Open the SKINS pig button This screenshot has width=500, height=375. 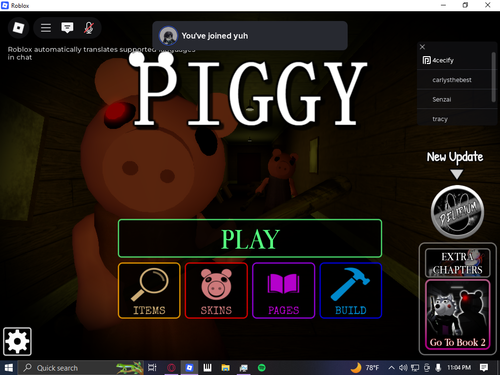(216, 290)
